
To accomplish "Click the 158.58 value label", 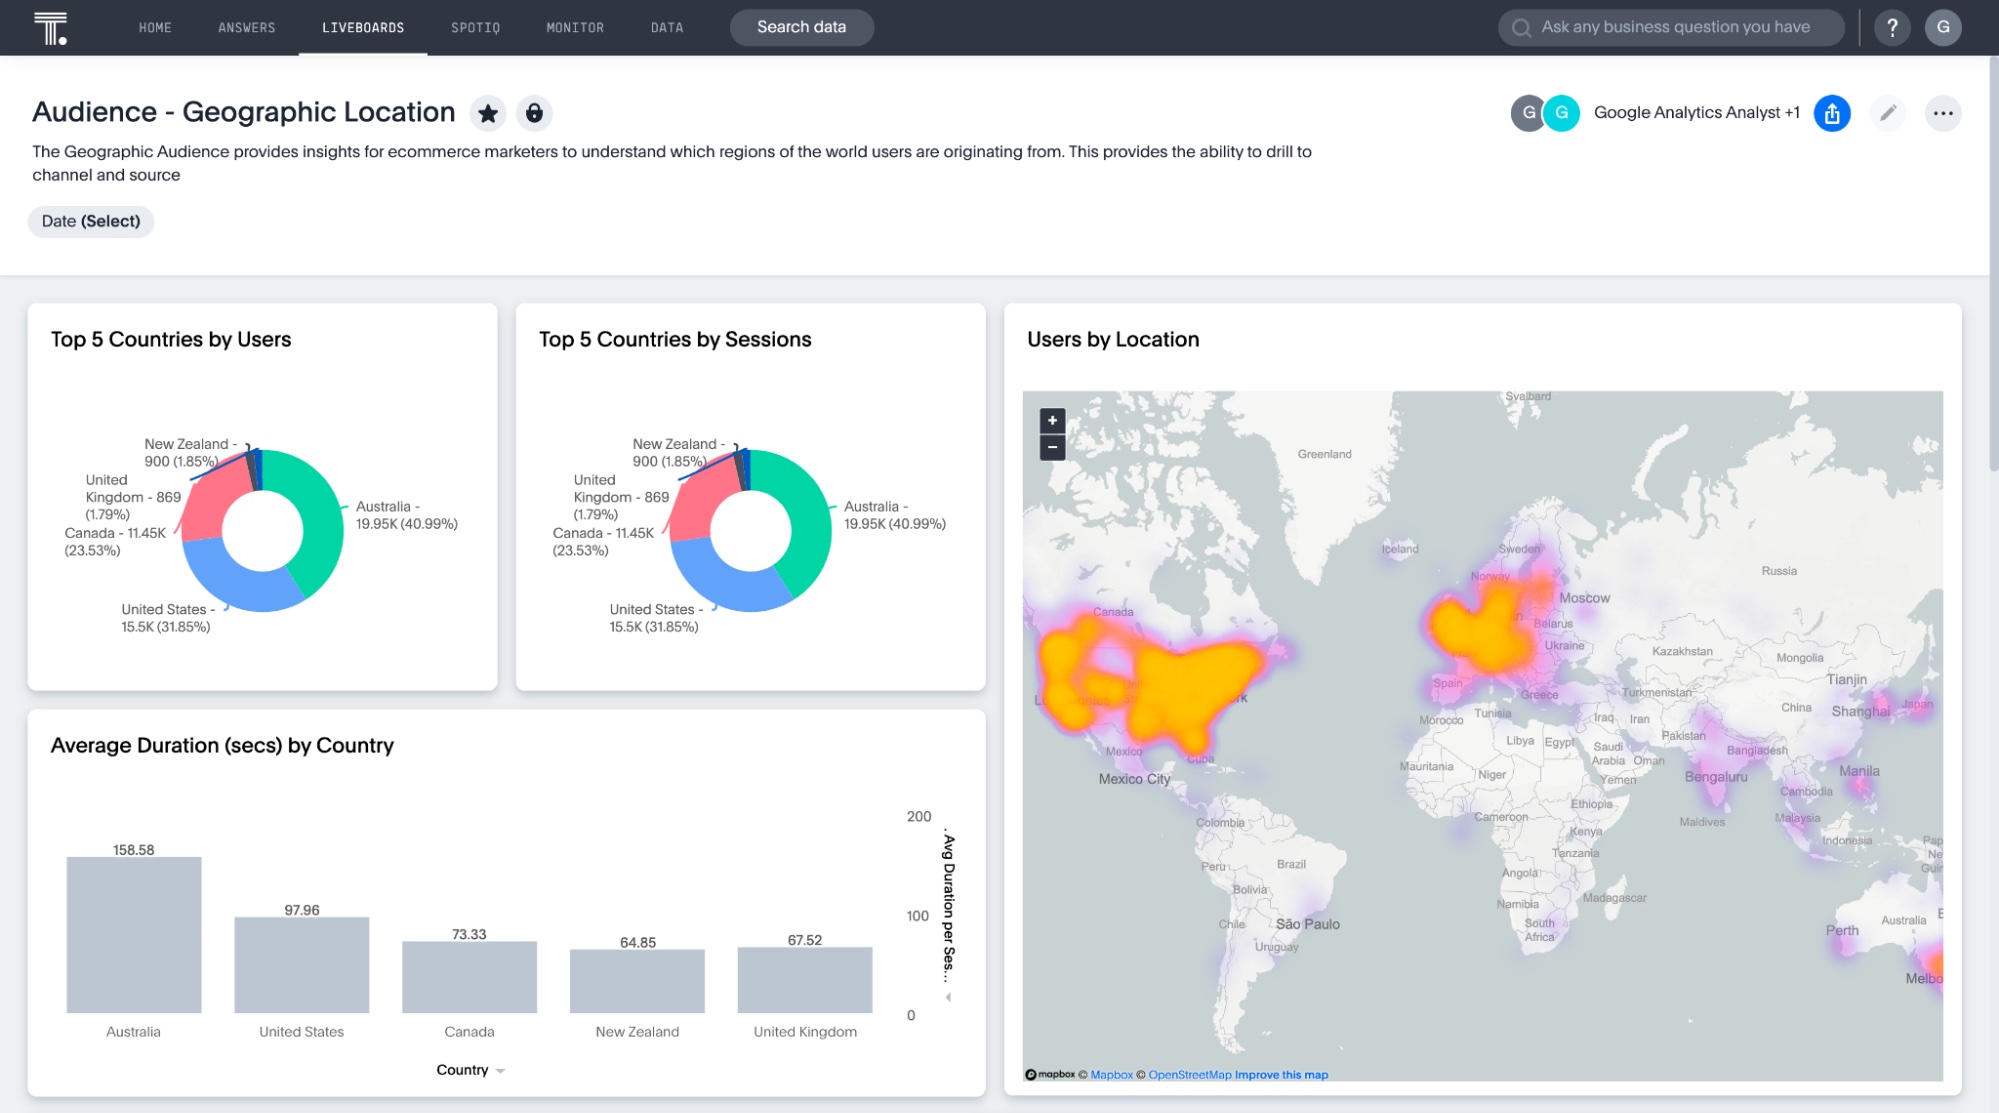I will coord(134,850).
